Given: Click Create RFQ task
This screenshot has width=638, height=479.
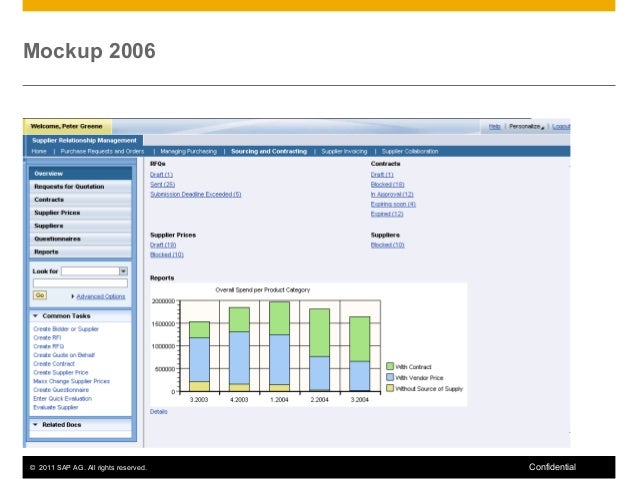Looking at the screenshot, I should pyautogui.click(x=48, y=346).
